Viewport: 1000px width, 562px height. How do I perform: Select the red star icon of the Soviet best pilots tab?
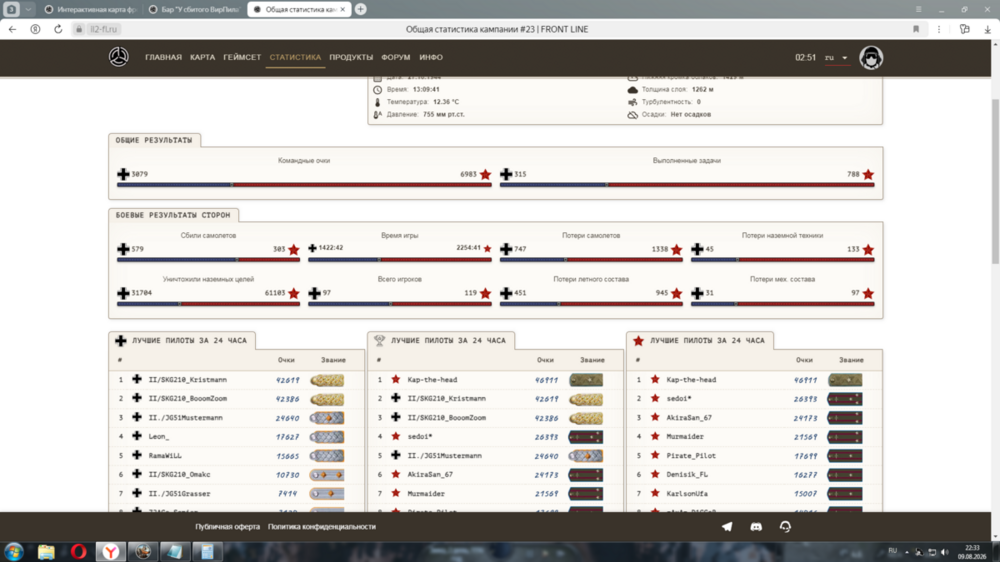[638, 341]
